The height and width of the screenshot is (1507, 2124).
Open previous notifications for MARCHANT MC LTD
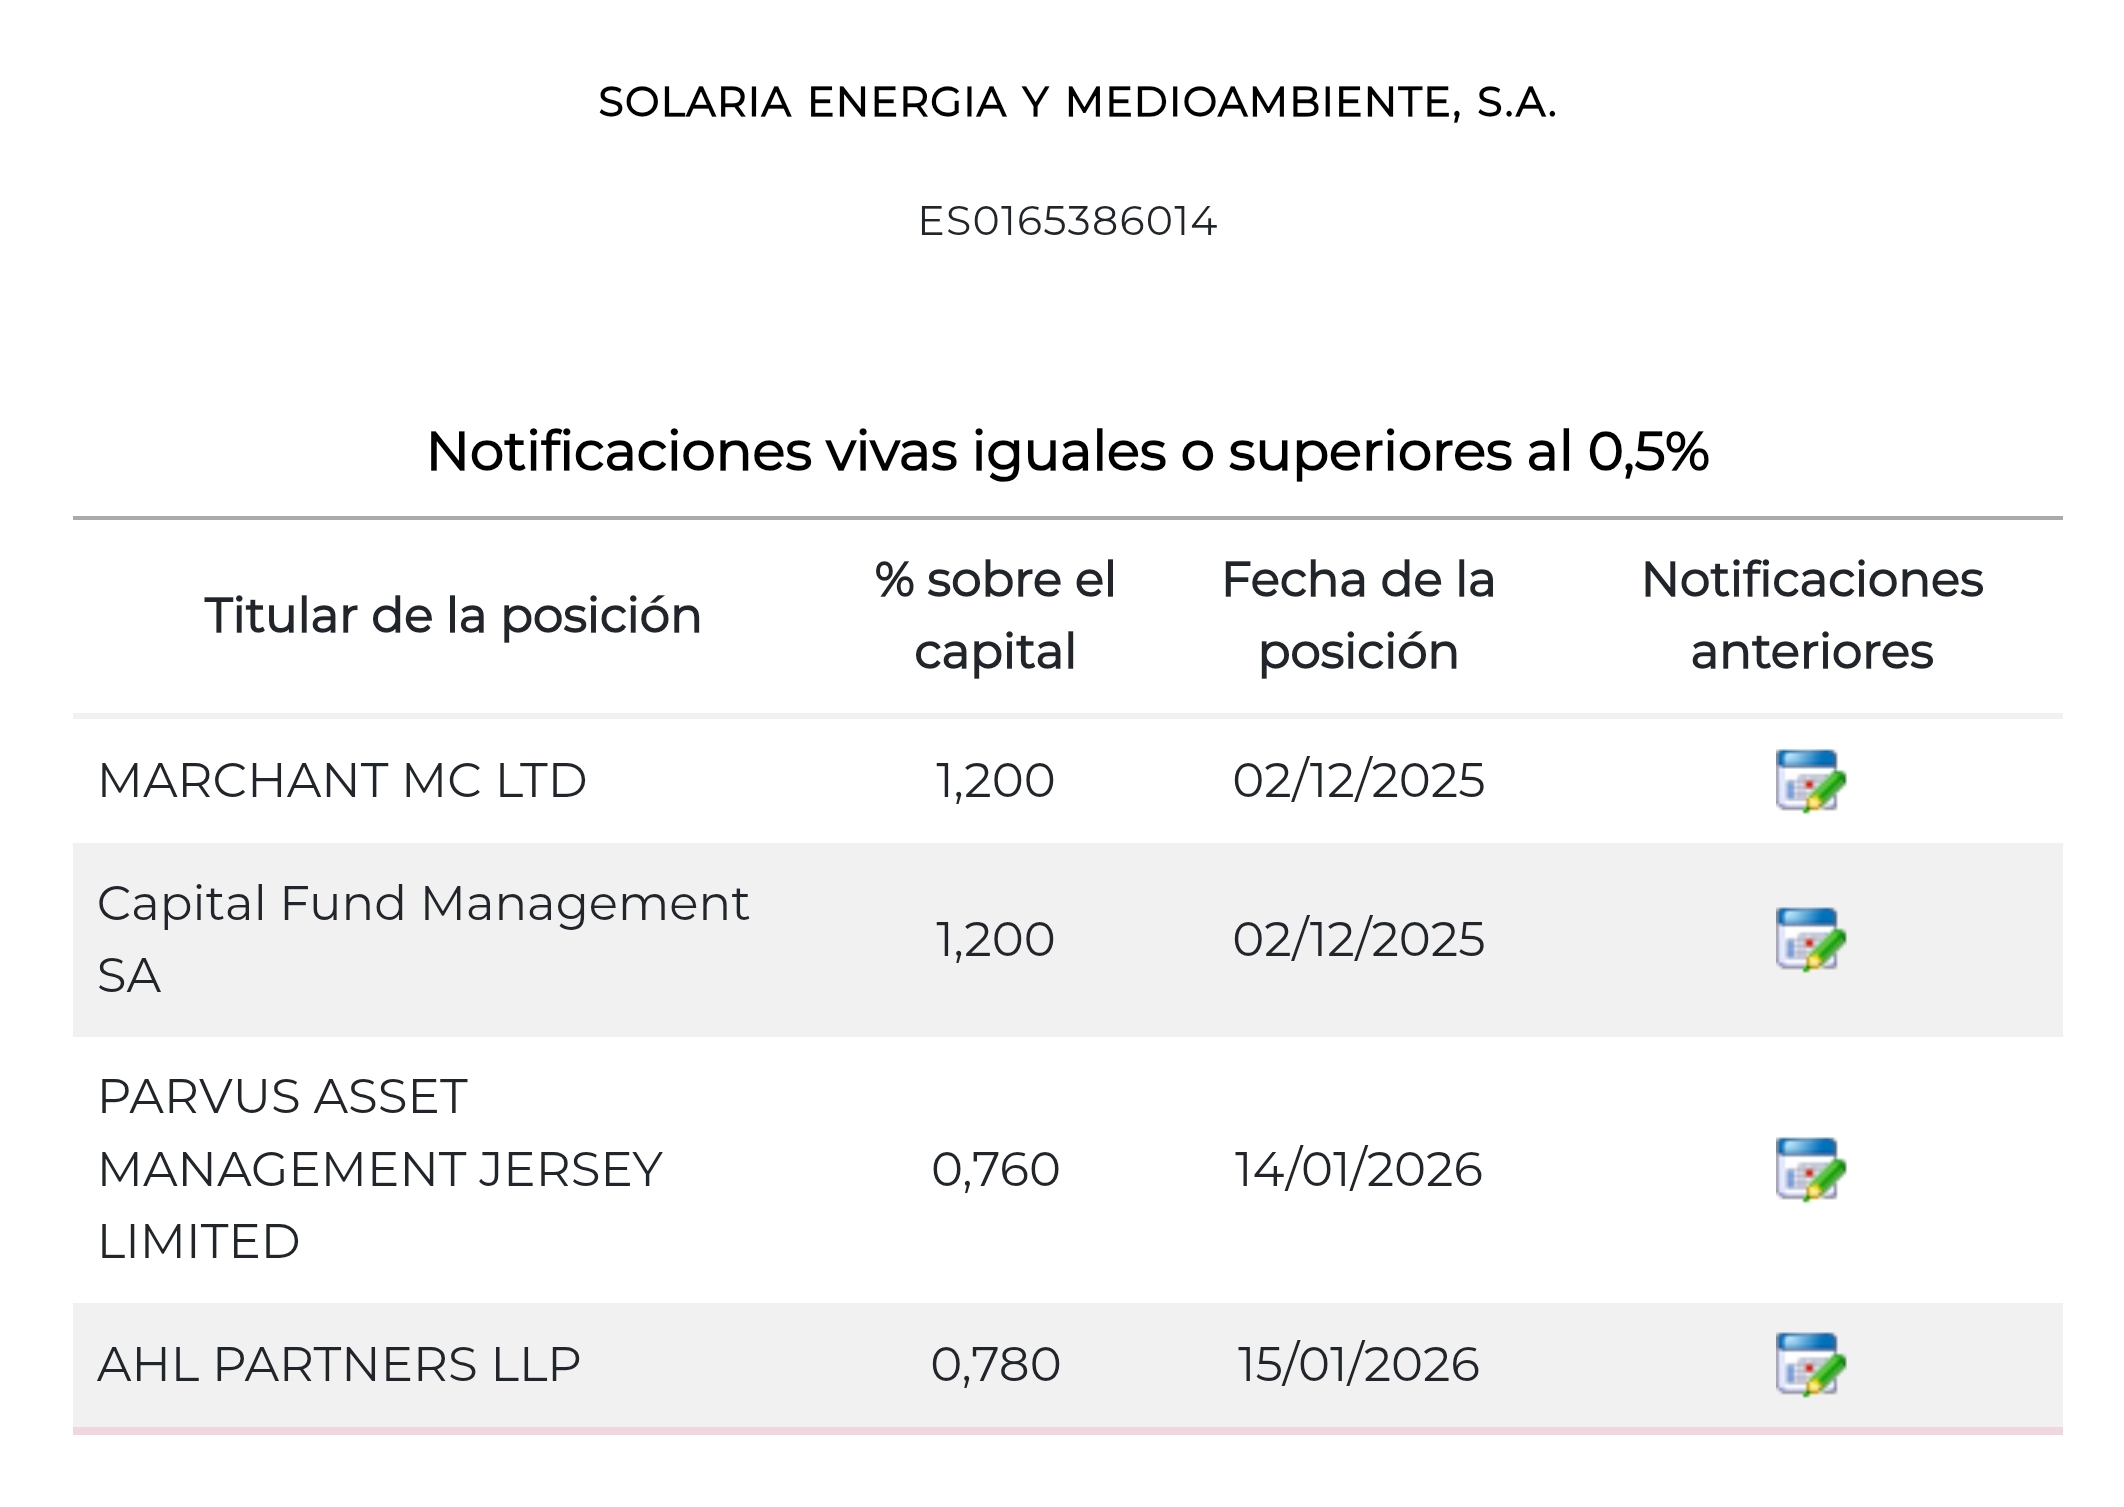pos(1810,780)
